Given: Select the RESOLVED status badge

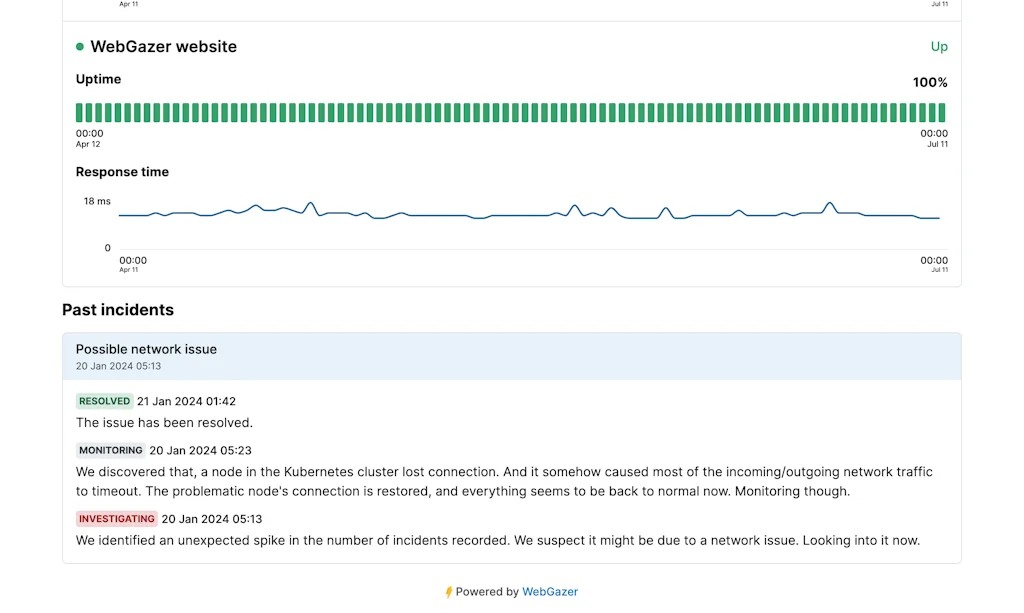Looking at the screenshot, I should tap(104, 401).
